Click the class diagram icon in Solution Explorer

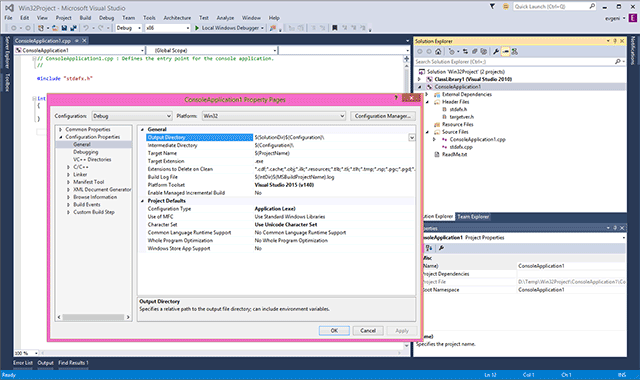tap(515, 51)
